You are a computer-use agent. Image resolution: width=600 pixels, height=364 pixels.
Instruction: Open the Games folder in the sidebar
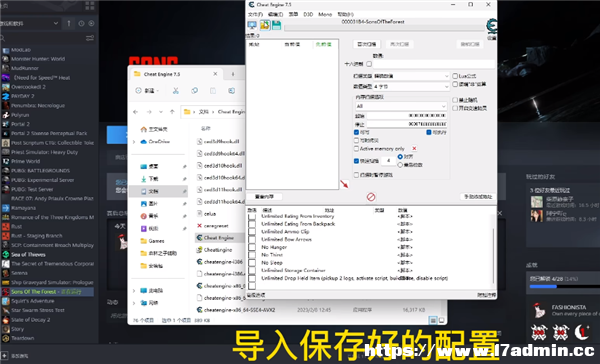[156, 241]
